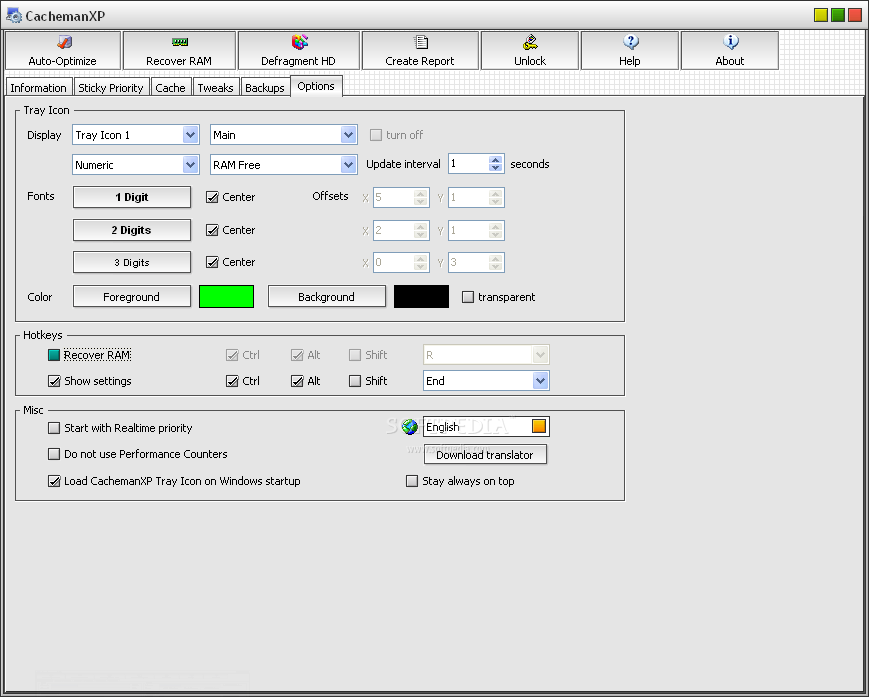Click the 1 Digit font button
The width and height of the screenshot is (869, 697).
(x=132, y=197)
